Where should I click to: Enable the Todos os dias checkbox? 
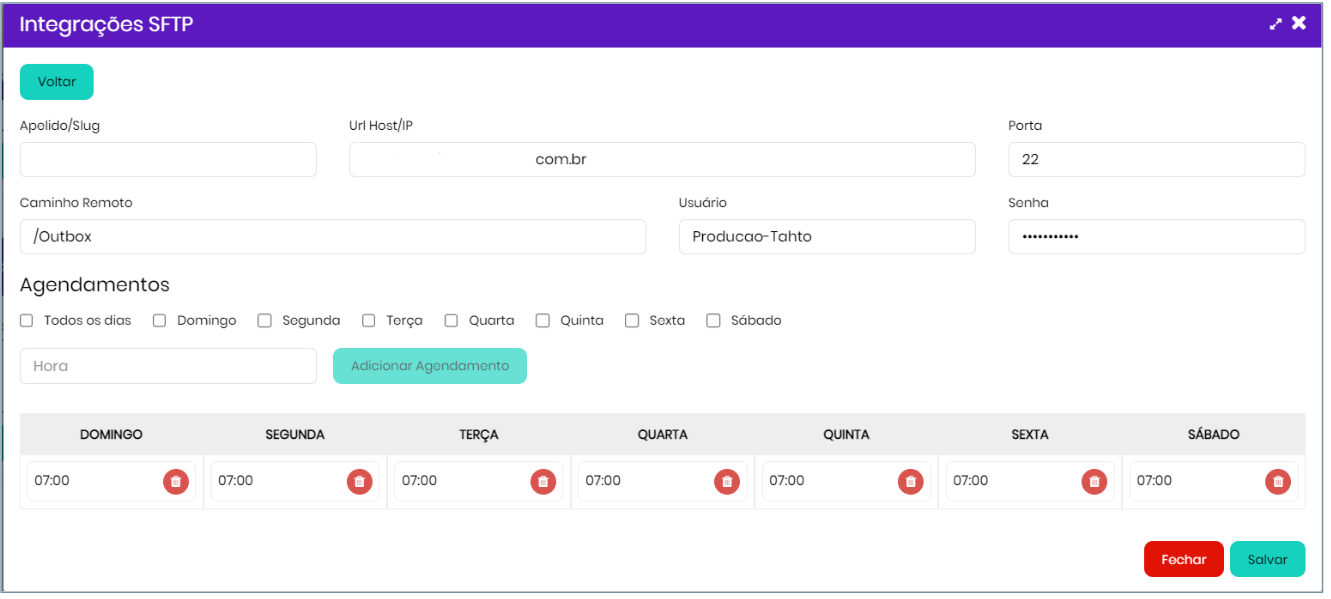pos(27,321)
